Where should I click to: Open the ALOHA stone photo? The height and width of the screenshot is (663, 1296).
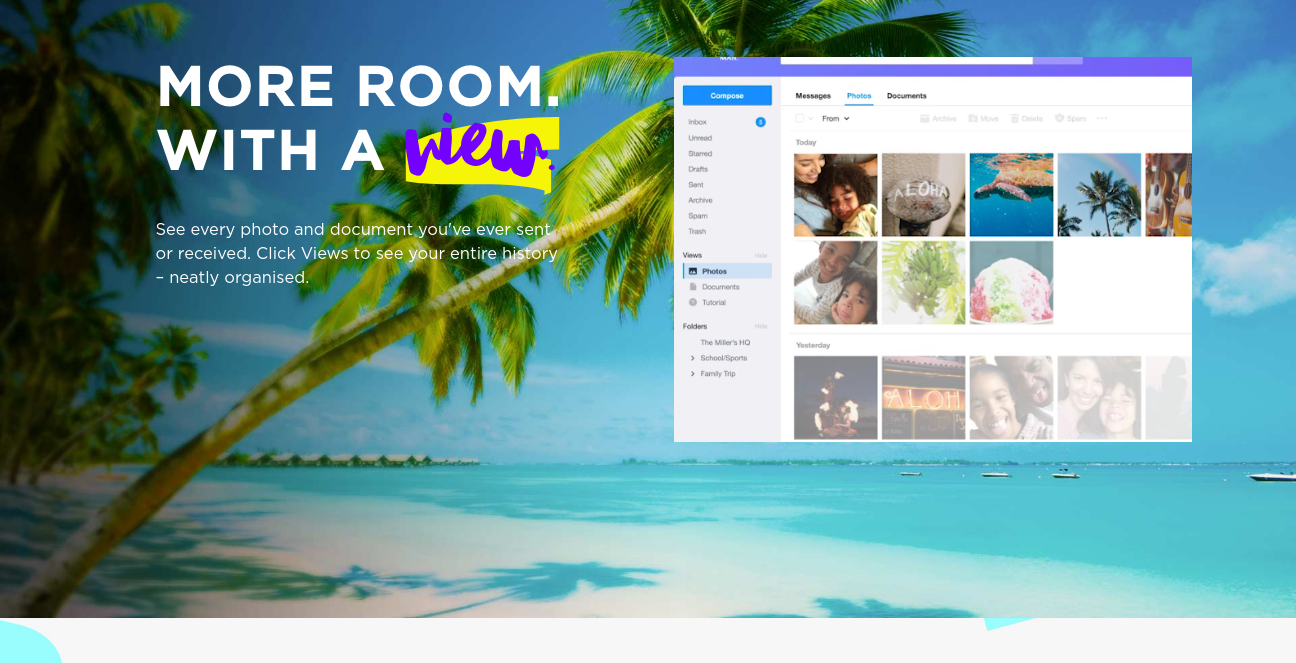pos(924,195)
